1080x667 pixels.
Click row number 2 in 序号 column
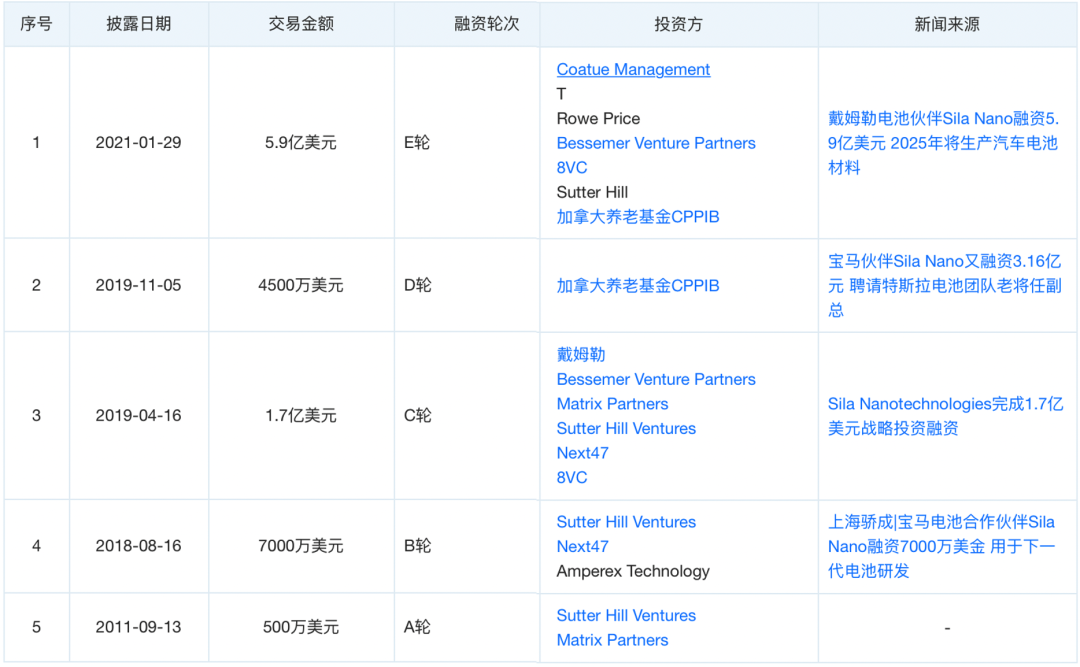click(37, 285)
